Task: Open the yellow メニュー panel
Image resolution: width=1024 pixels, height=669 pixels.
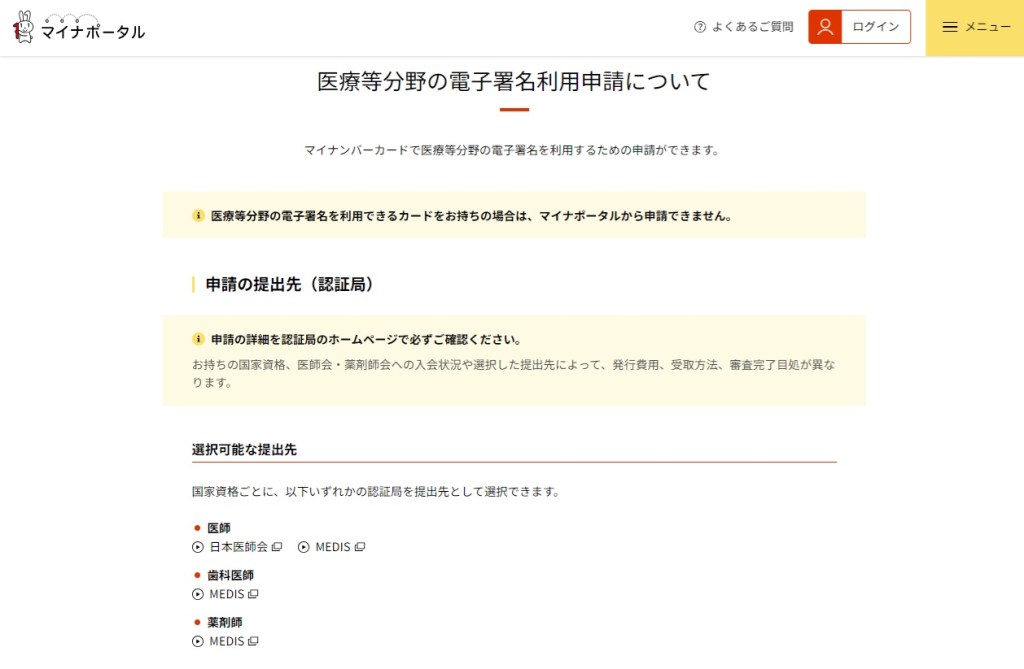Action: click(x=974, y=27)
